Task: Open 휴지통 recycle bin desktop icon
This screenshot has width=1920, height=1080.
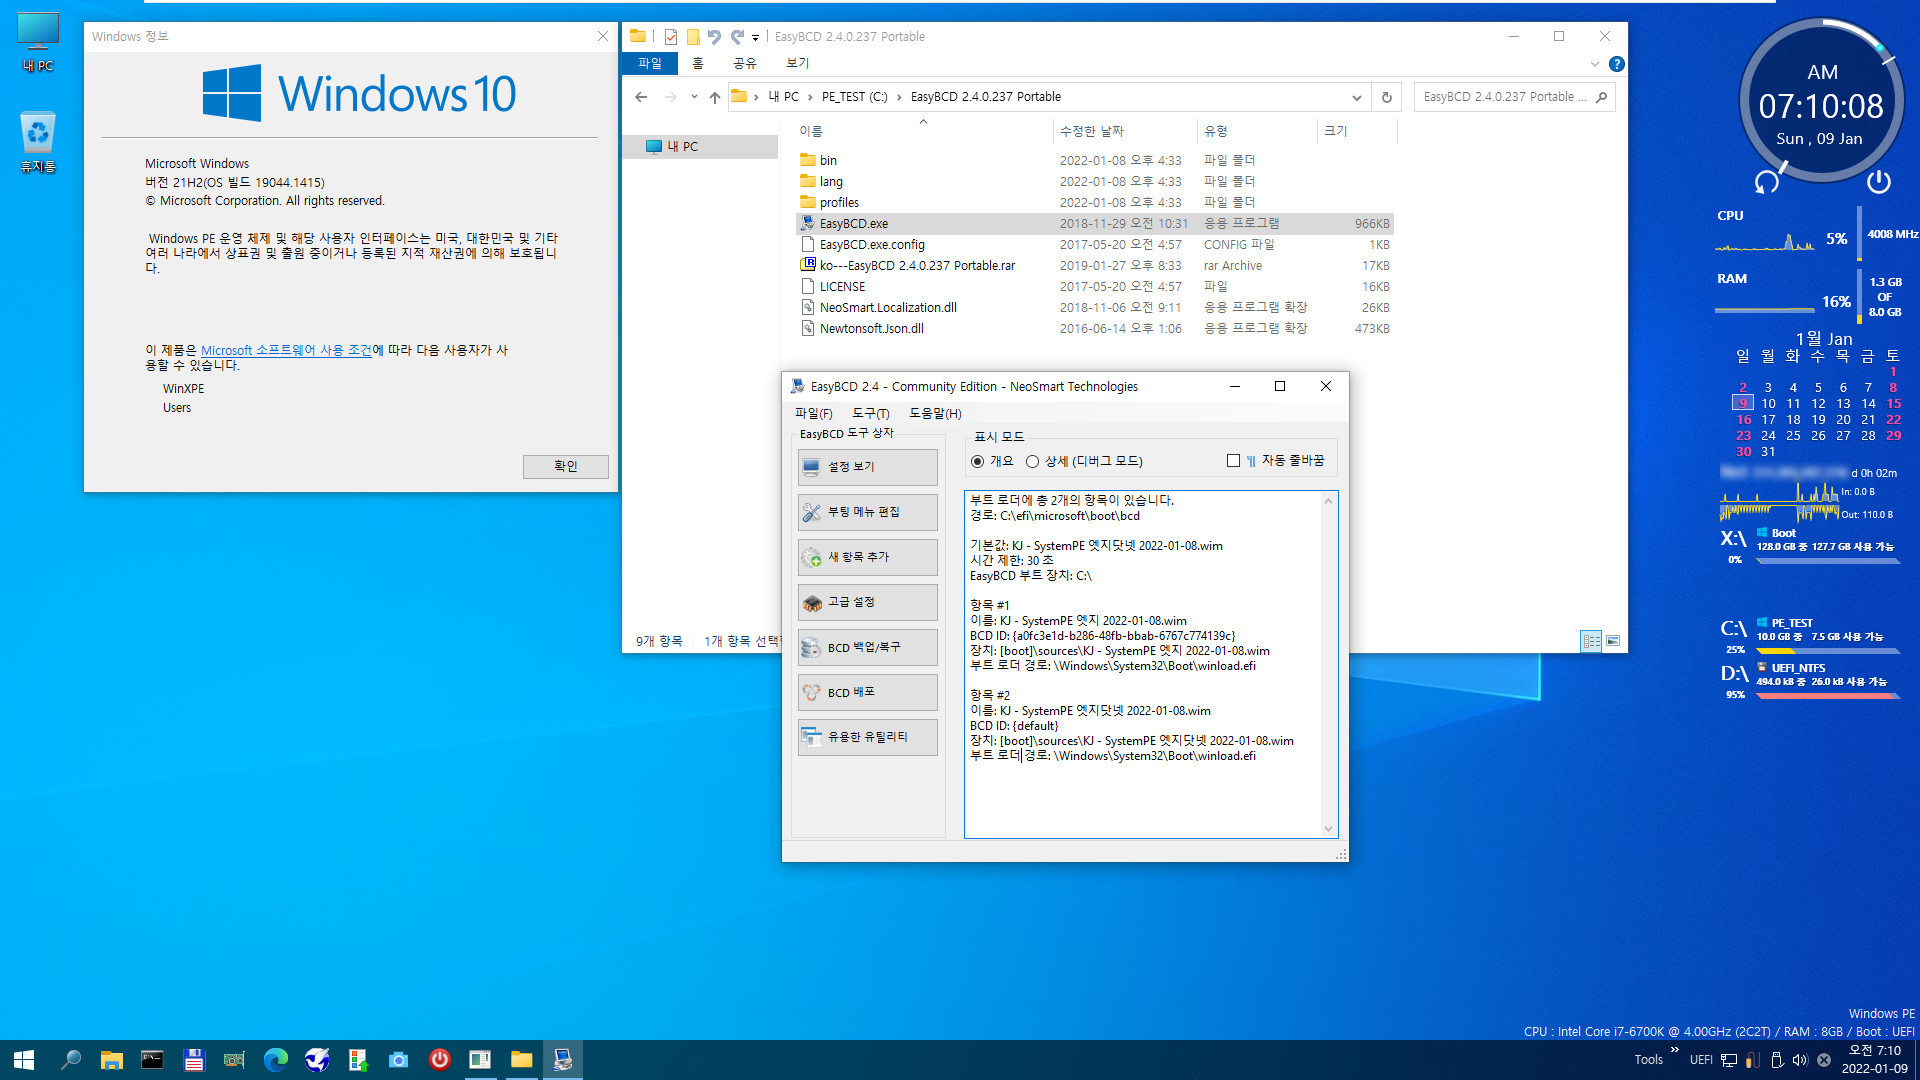Action: [38, 142]
